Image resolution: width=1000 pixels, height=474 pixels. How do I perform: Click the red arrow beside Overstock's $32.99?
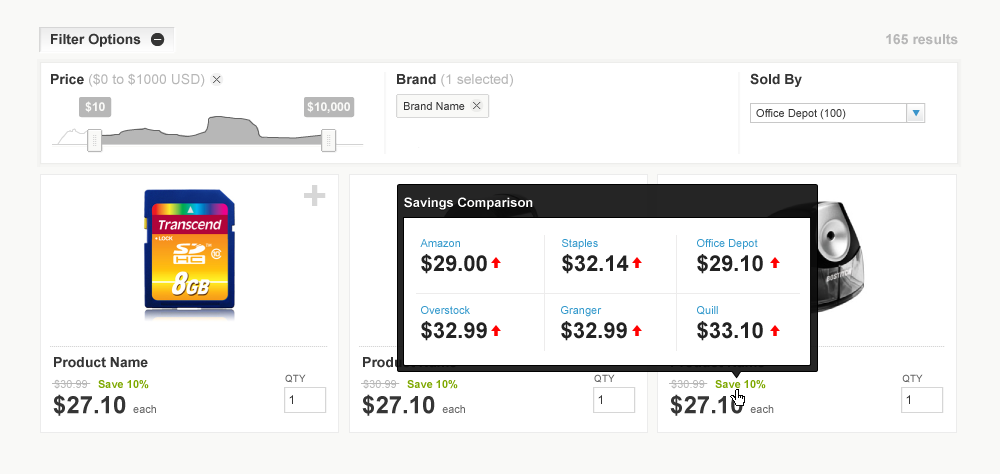click(x=496, y=330)
